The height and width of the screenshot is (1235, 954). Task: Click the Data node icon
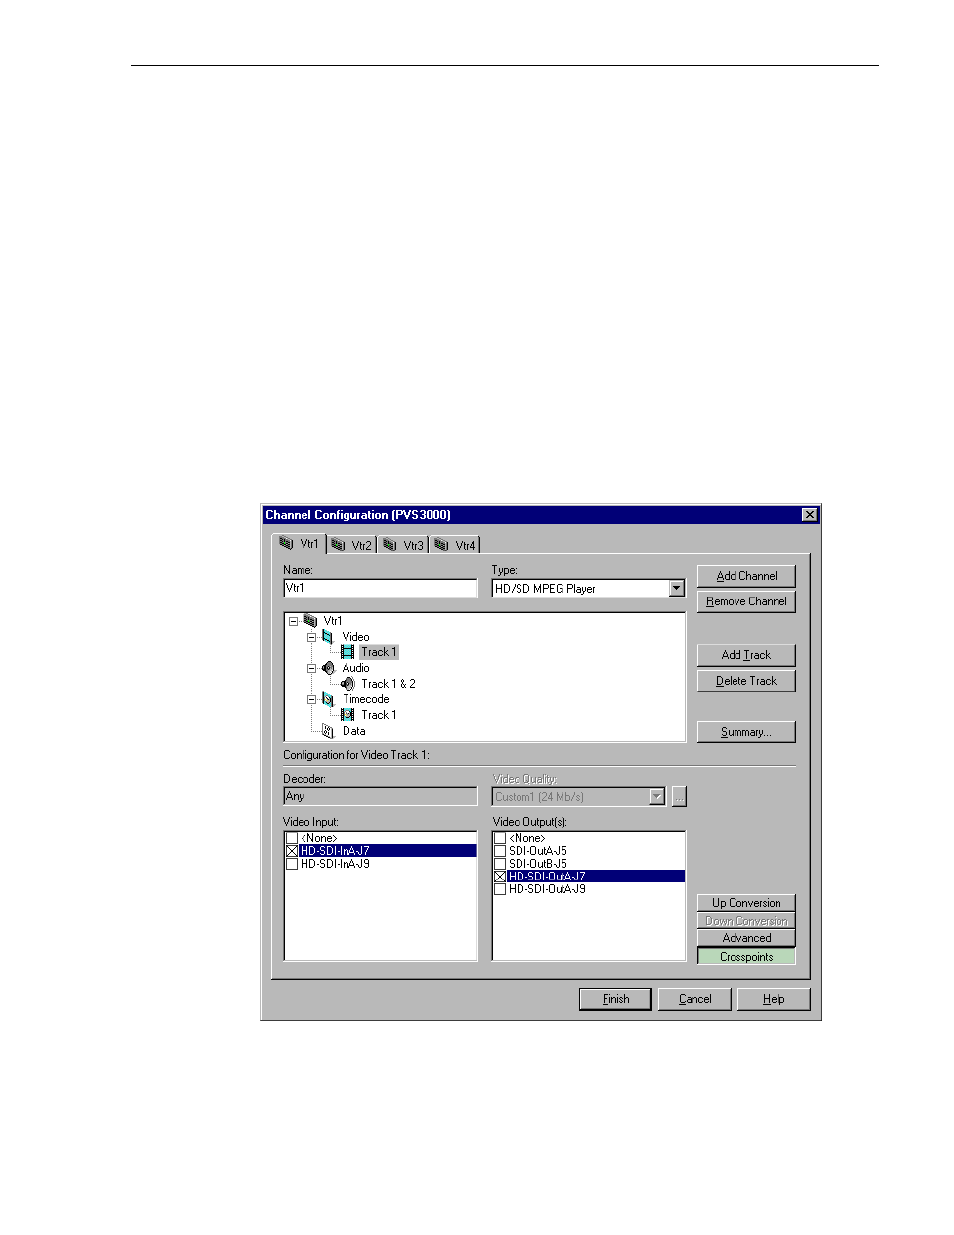tap(328, 731)
